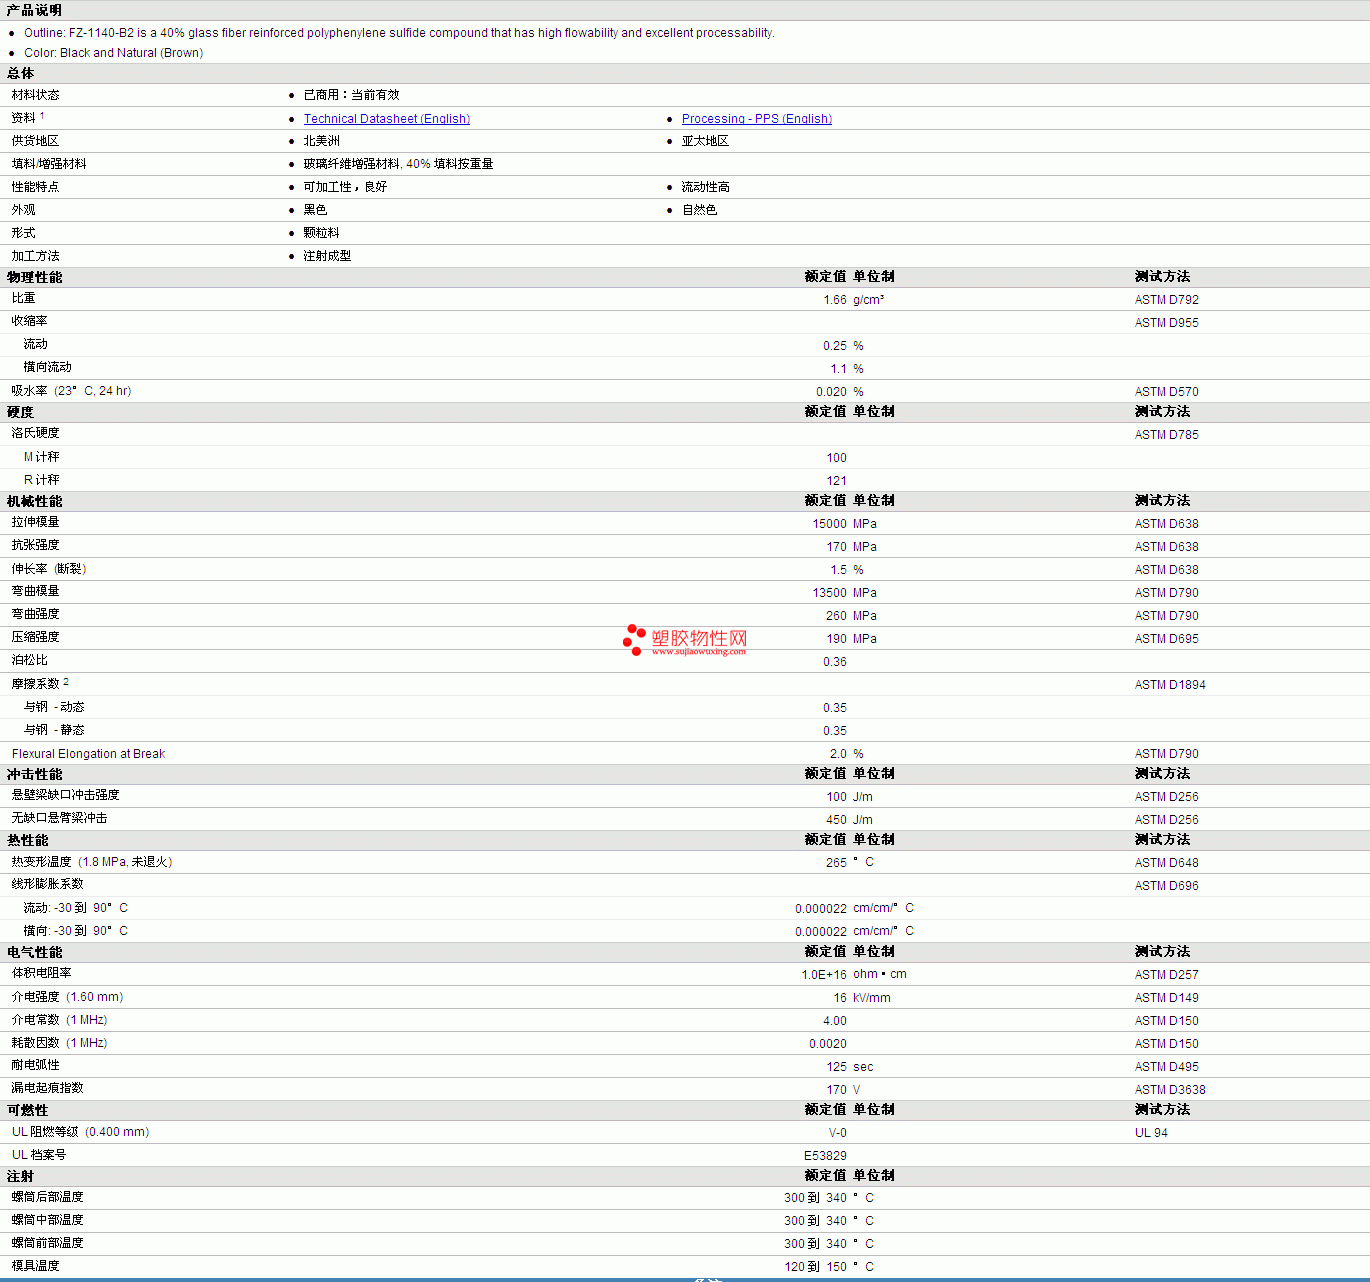Click the 材料状态 row label

point(35,95)
